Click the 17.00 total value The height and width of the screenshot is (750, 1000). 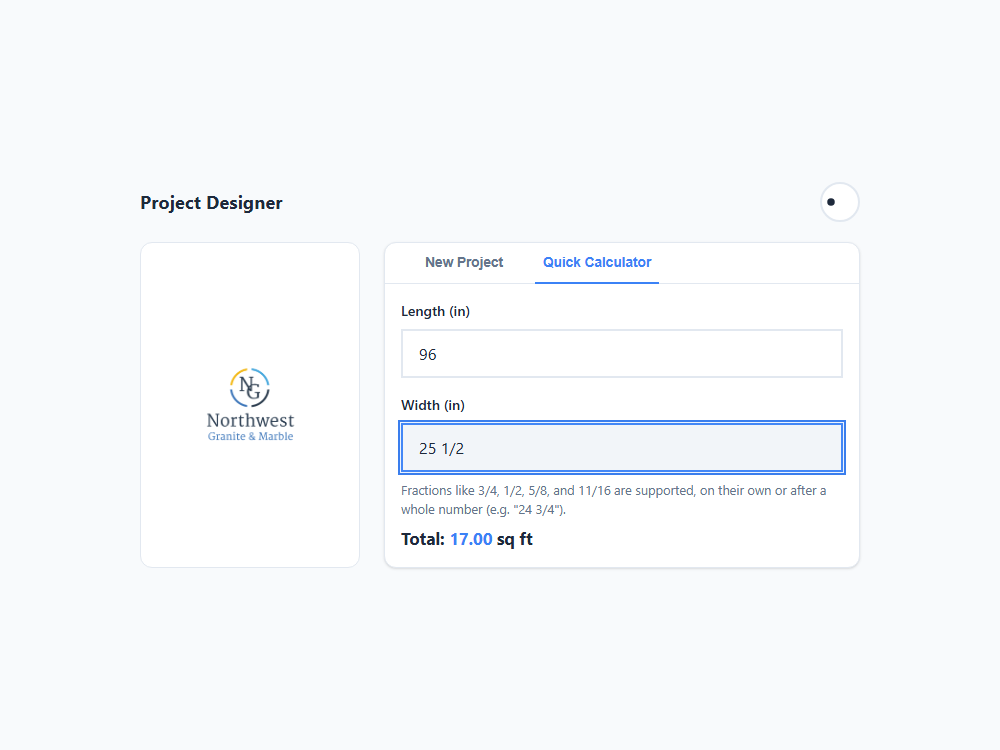click(x=471, y=540)
